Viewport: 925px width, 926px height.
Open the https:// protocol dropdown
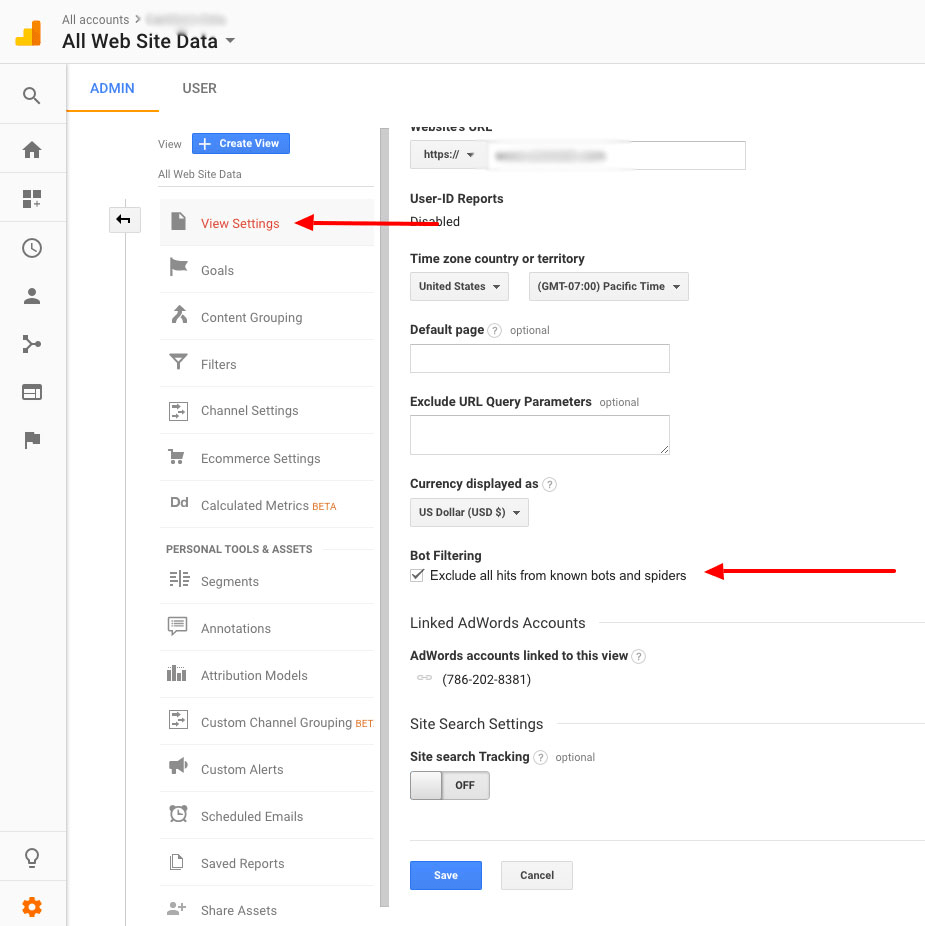(447, 154)
